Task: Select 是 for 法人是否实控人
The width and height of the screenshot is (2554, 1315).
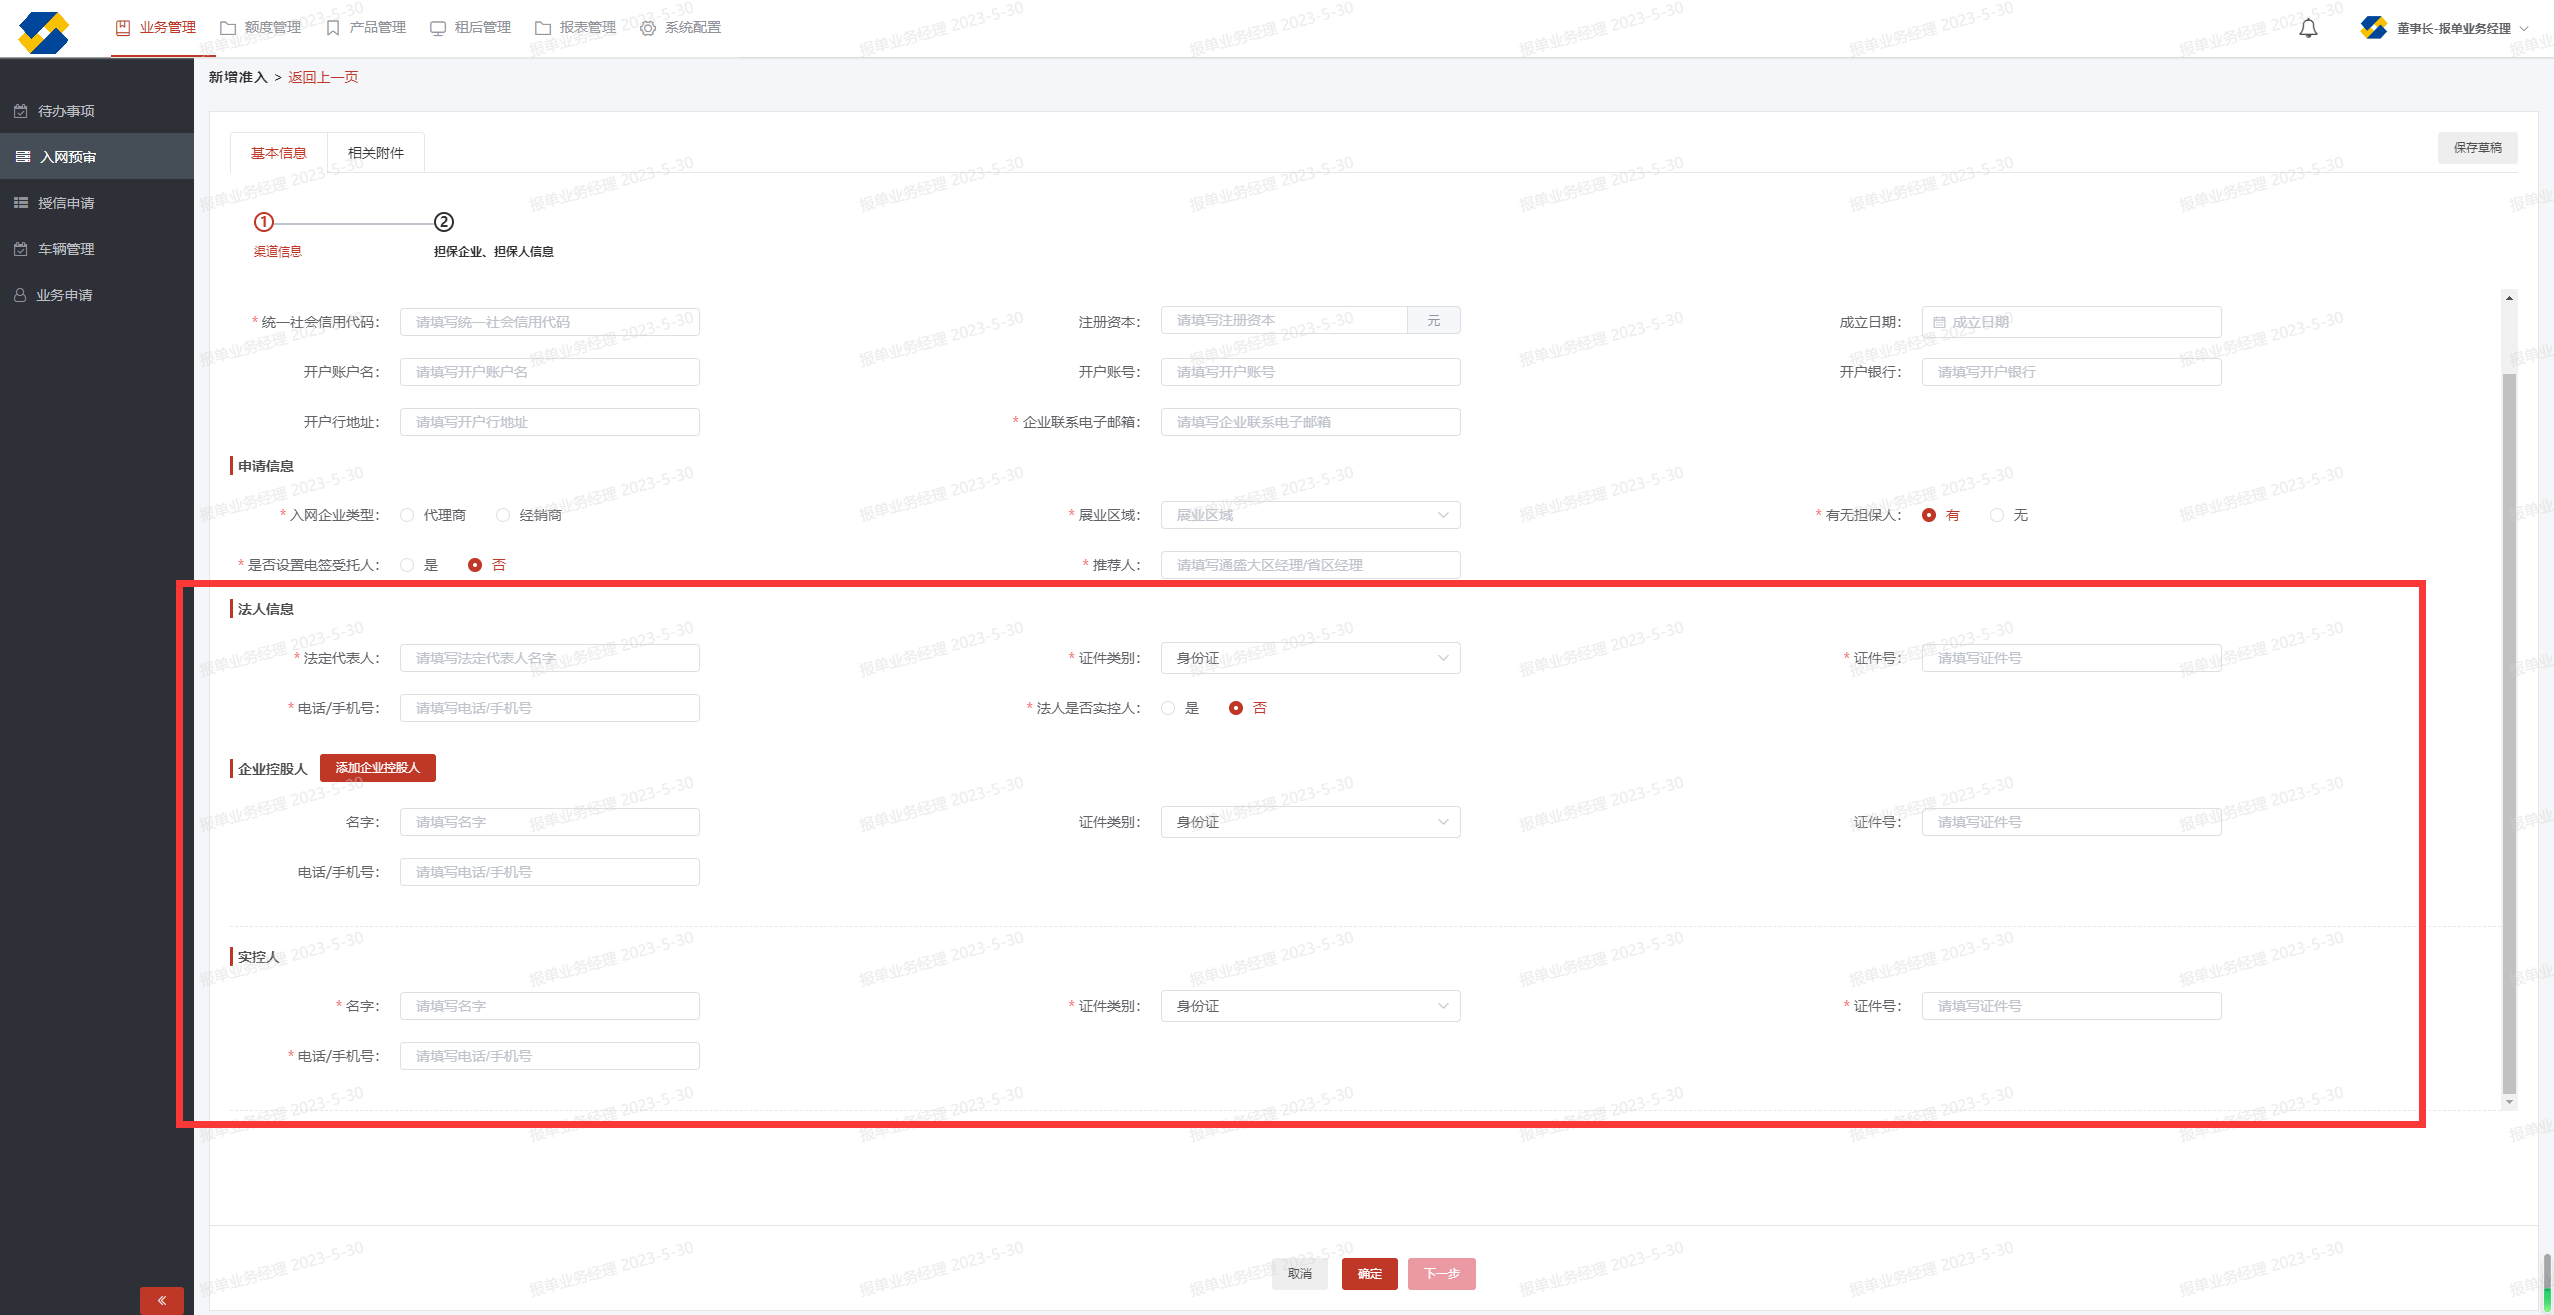Action: tap(1168, 708)
